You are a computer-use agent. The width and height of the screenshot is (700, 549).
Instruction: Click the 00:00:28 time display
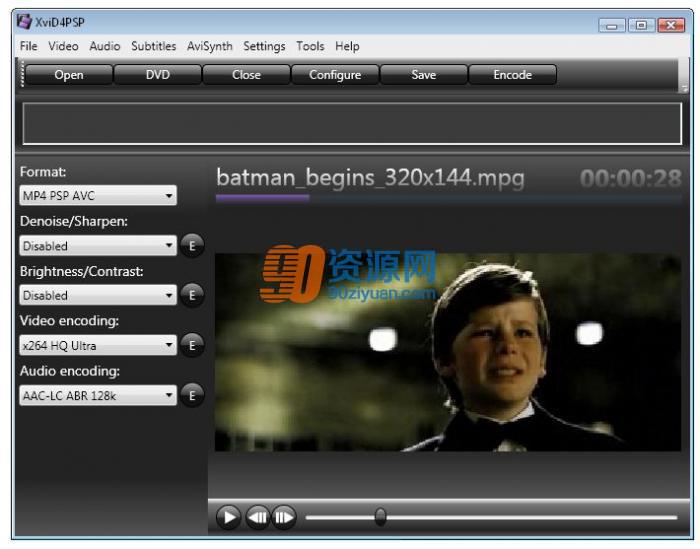click(x=630, y=179)
